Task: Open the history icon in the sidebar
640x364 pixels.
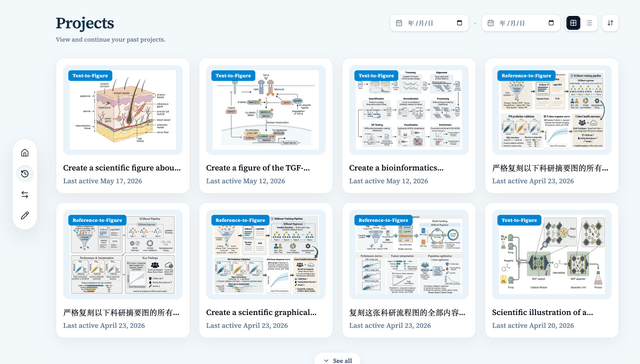Action: coord(25,173)
